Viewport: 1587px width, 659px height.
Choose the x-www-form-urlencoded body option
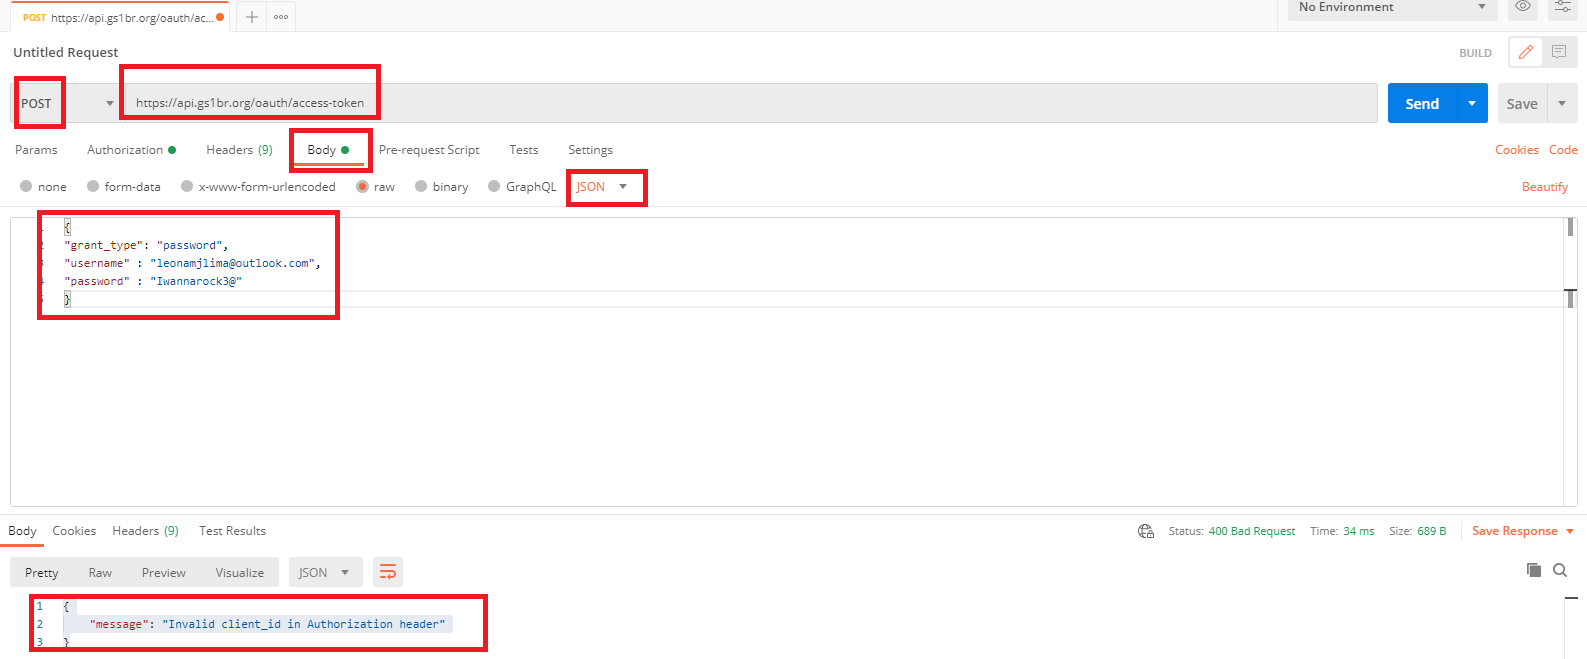[187, 186]
